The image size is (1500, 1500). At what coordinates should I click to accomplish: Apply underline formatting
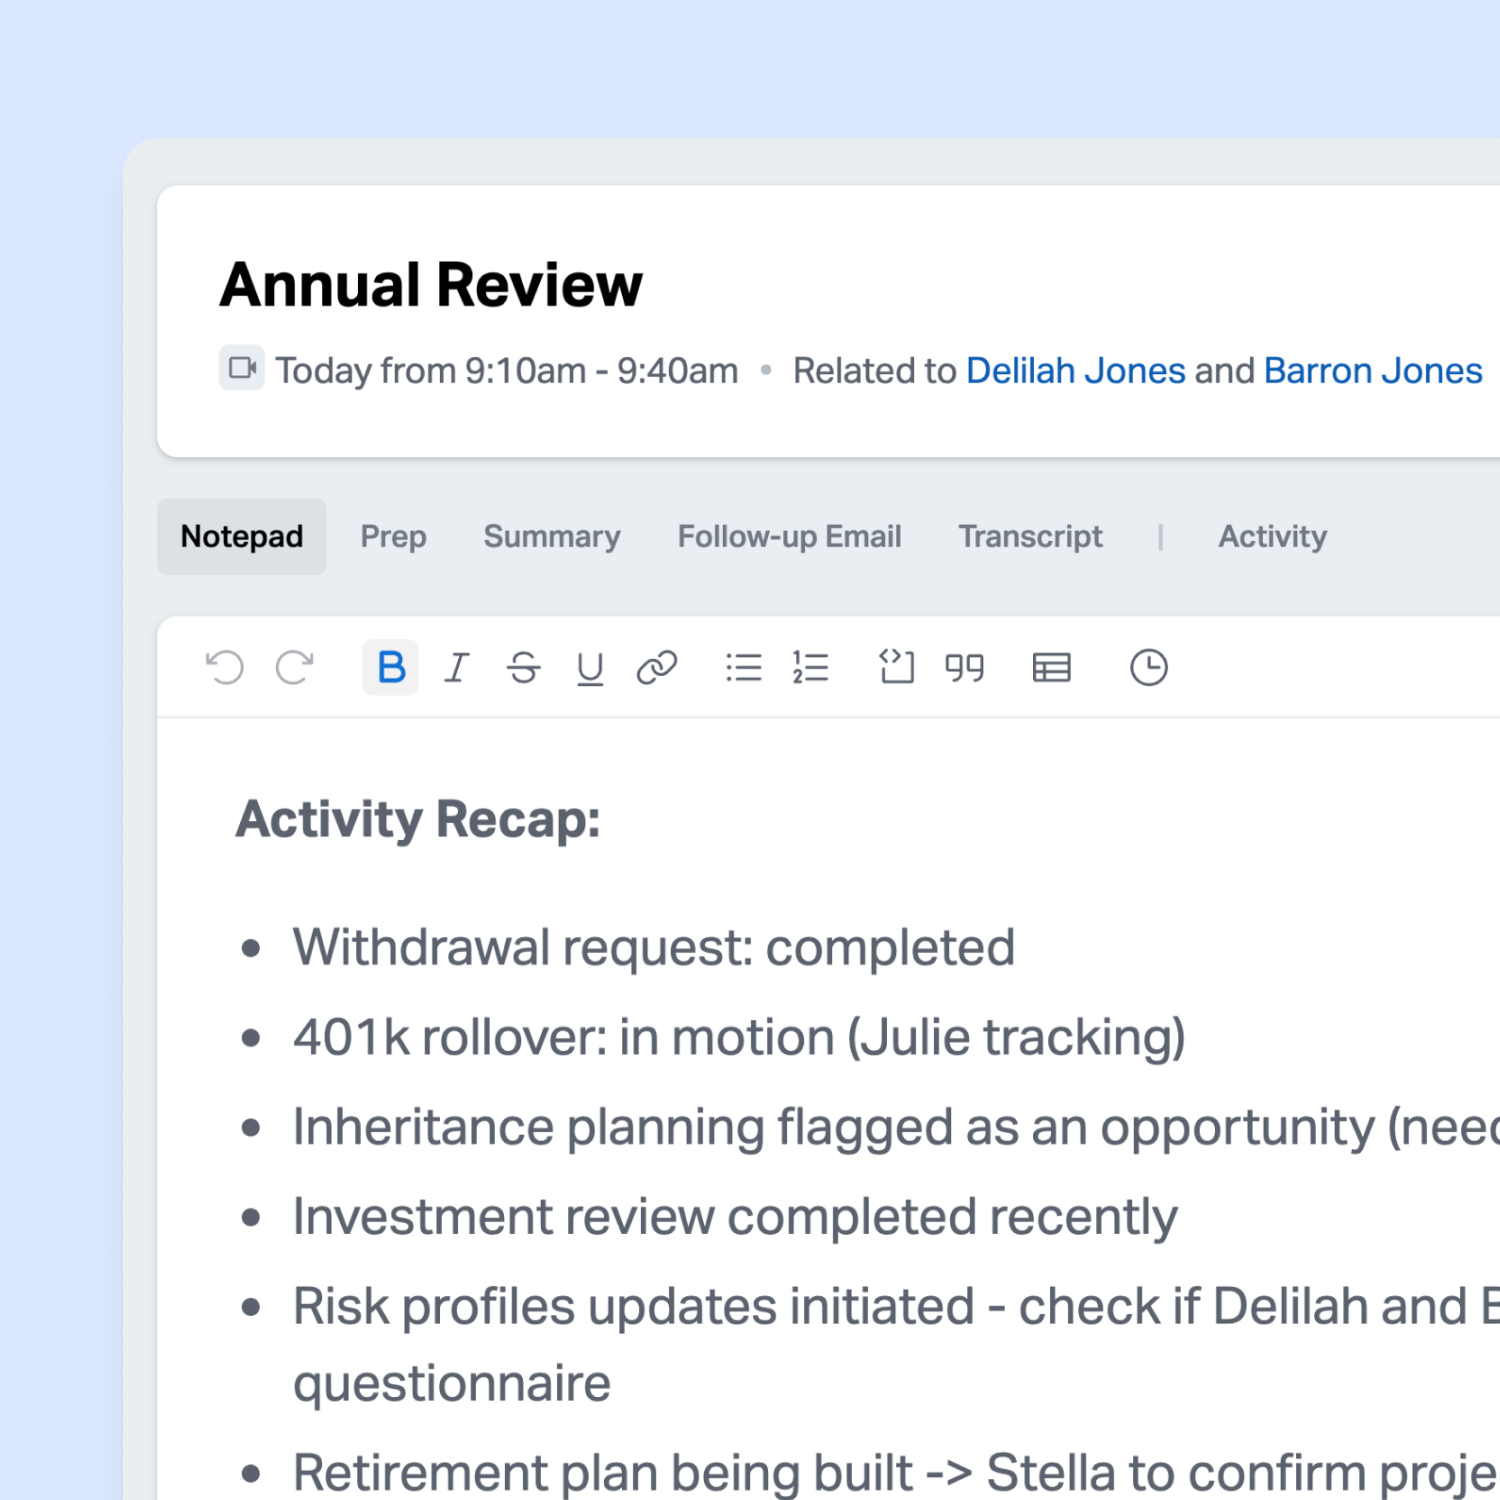click(x=590, y=667)
